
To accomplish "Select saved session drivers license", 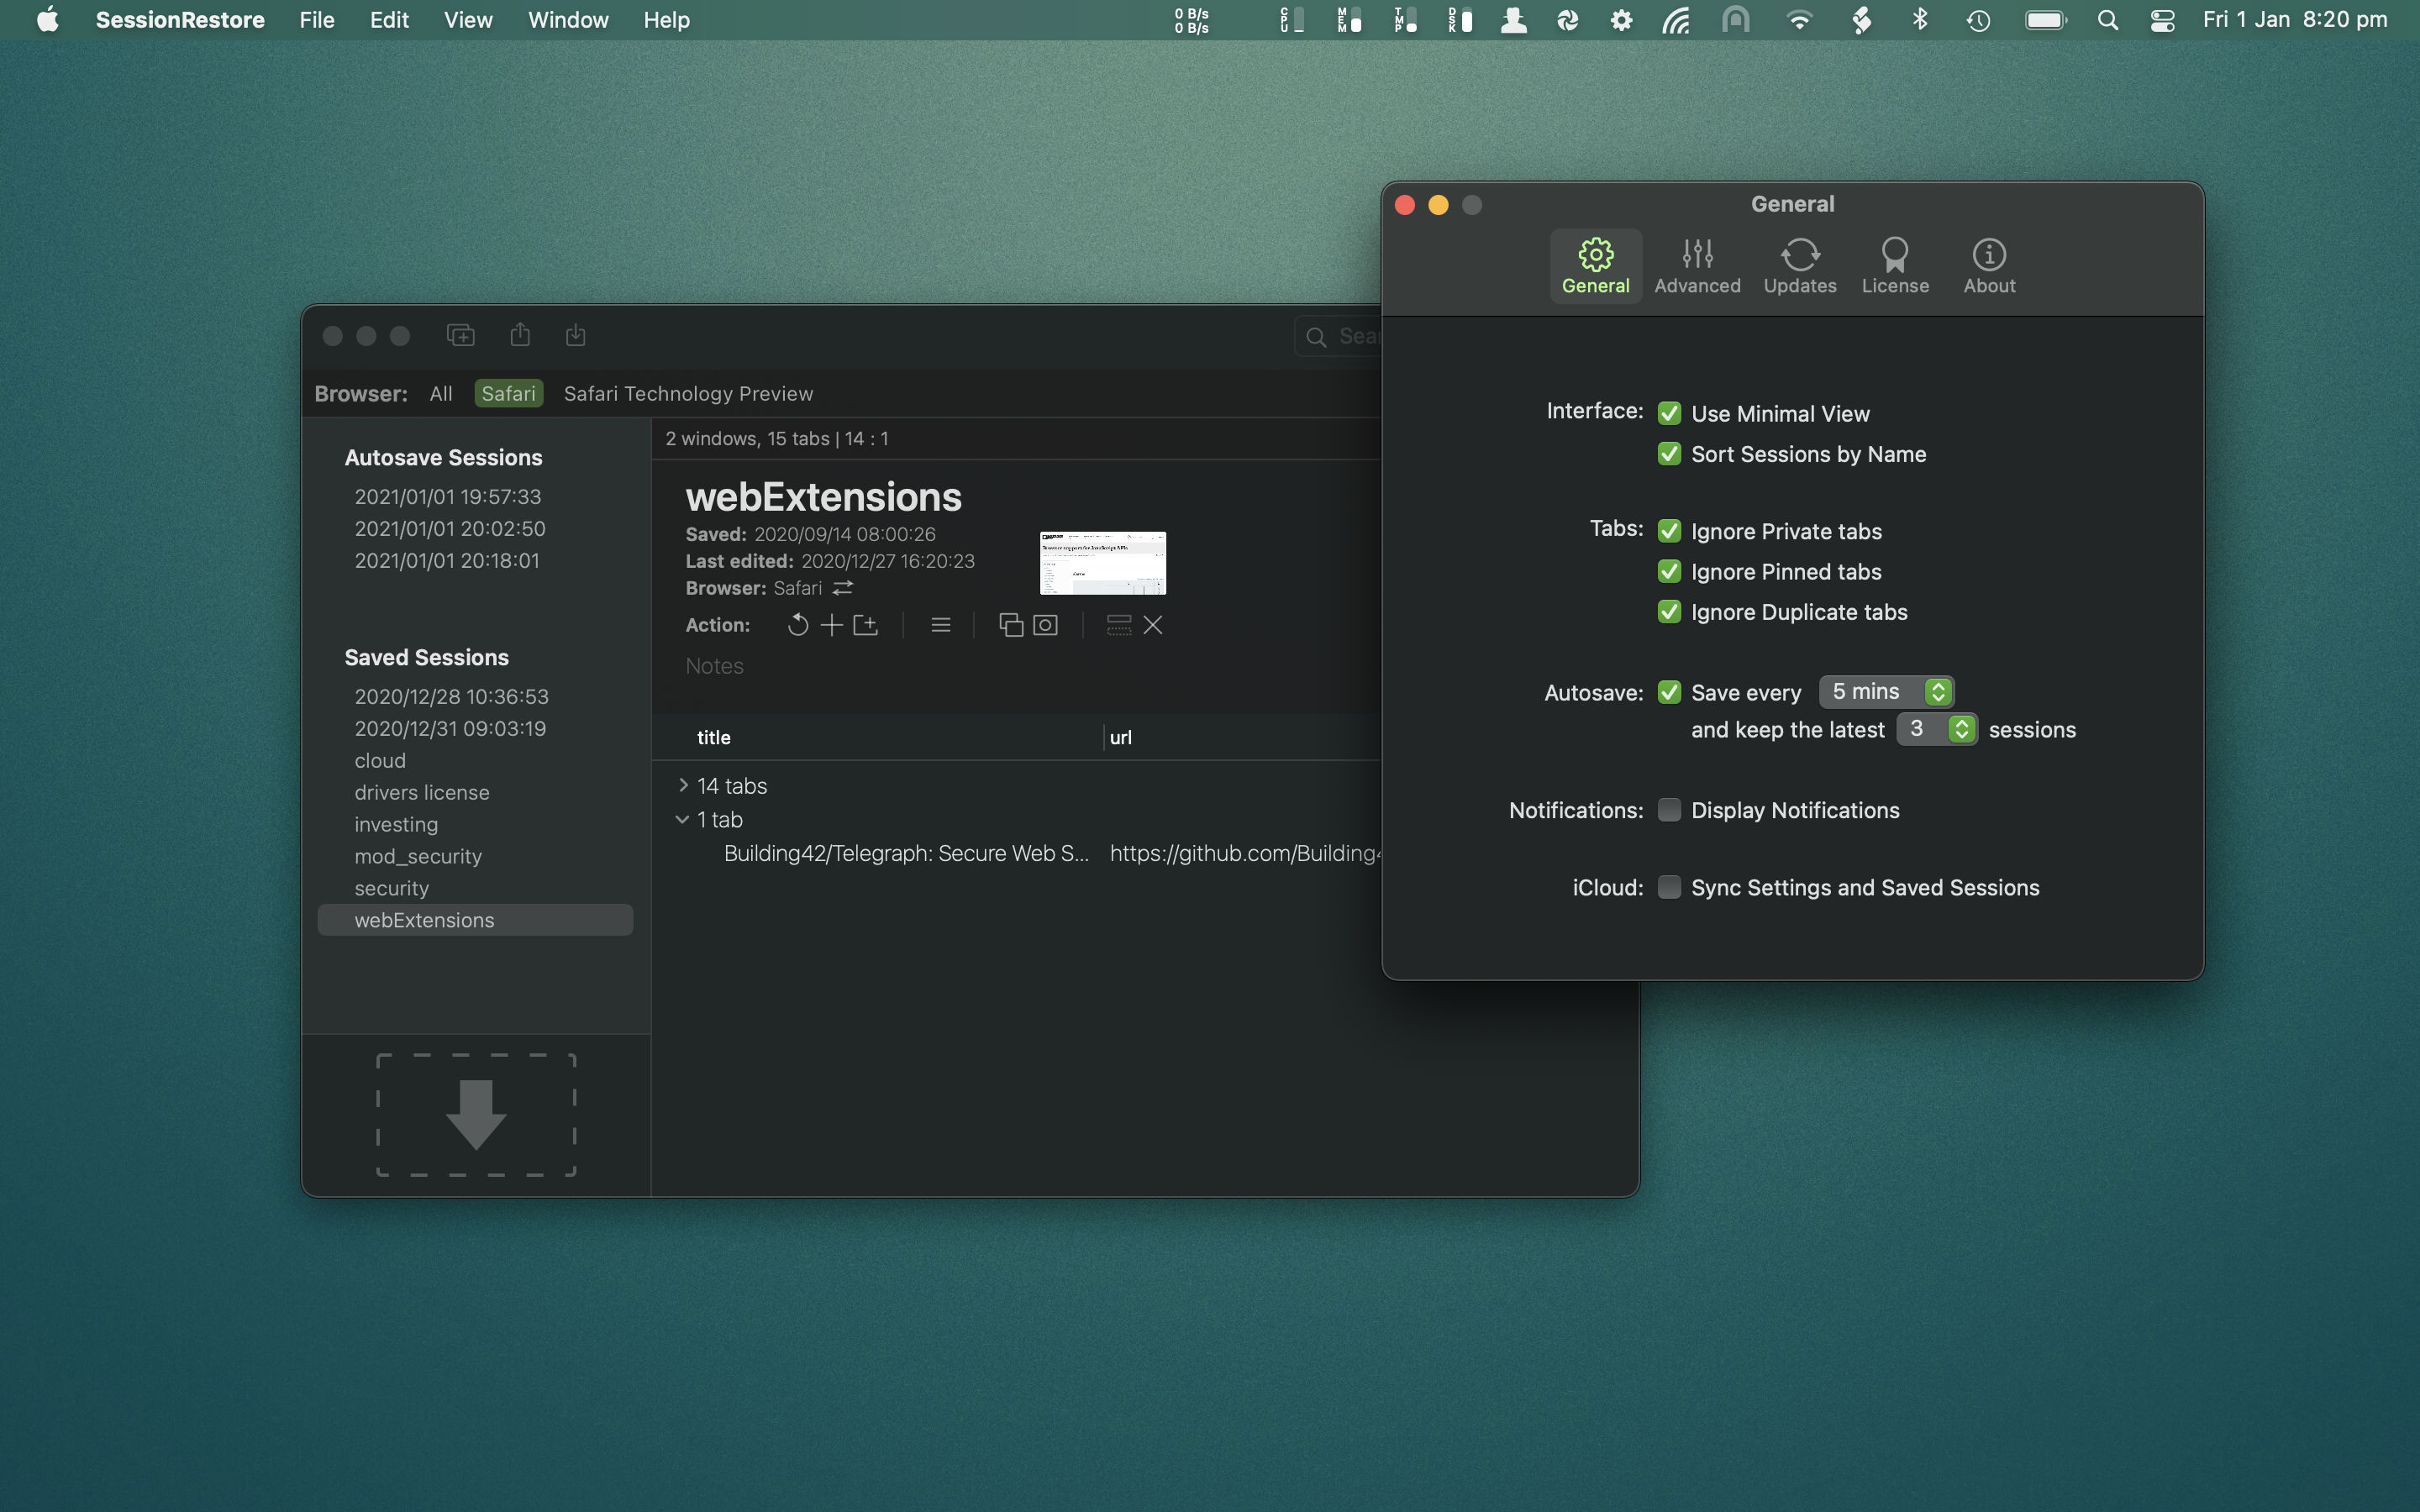I will (422, 792).
